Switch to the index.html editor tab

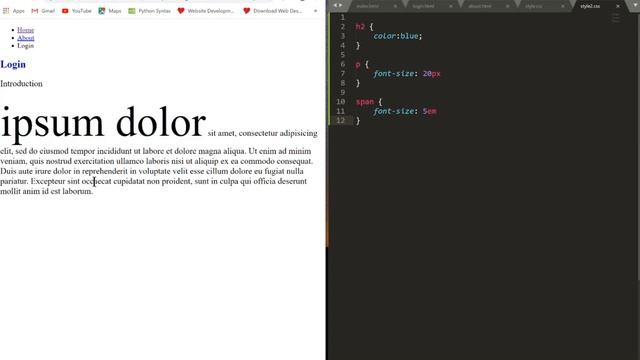point(367,6)
